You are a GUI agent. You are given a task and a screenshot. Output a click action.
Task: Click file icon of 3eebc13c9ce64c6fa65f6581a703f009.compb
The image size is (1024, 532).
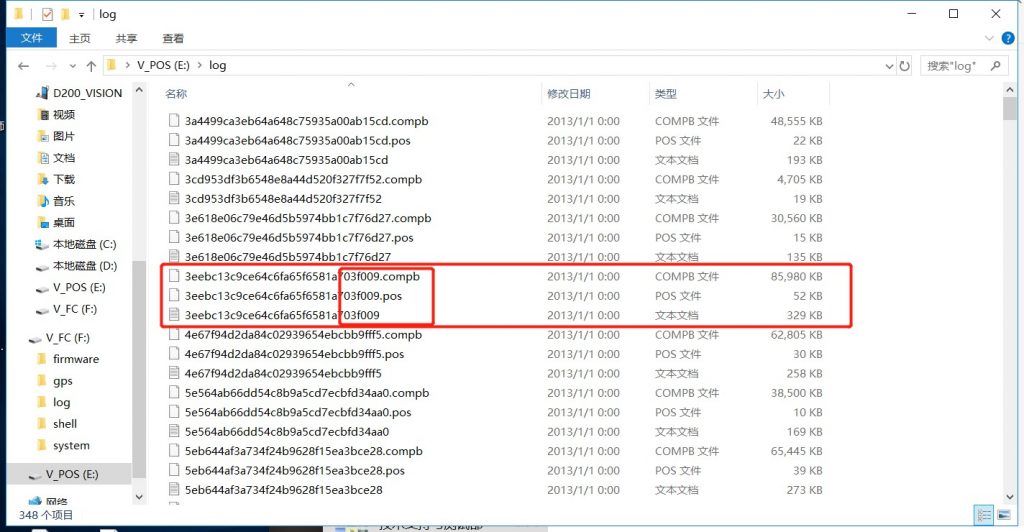coord(174,276)
